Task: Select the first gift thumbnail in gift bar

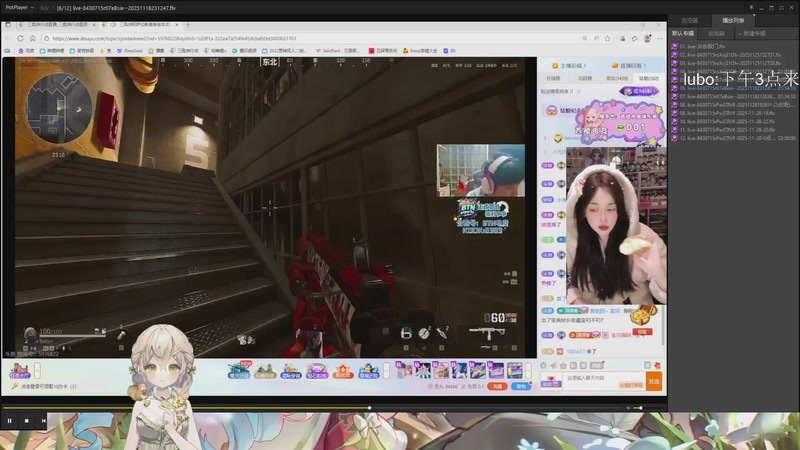Action: click(405, 370)
